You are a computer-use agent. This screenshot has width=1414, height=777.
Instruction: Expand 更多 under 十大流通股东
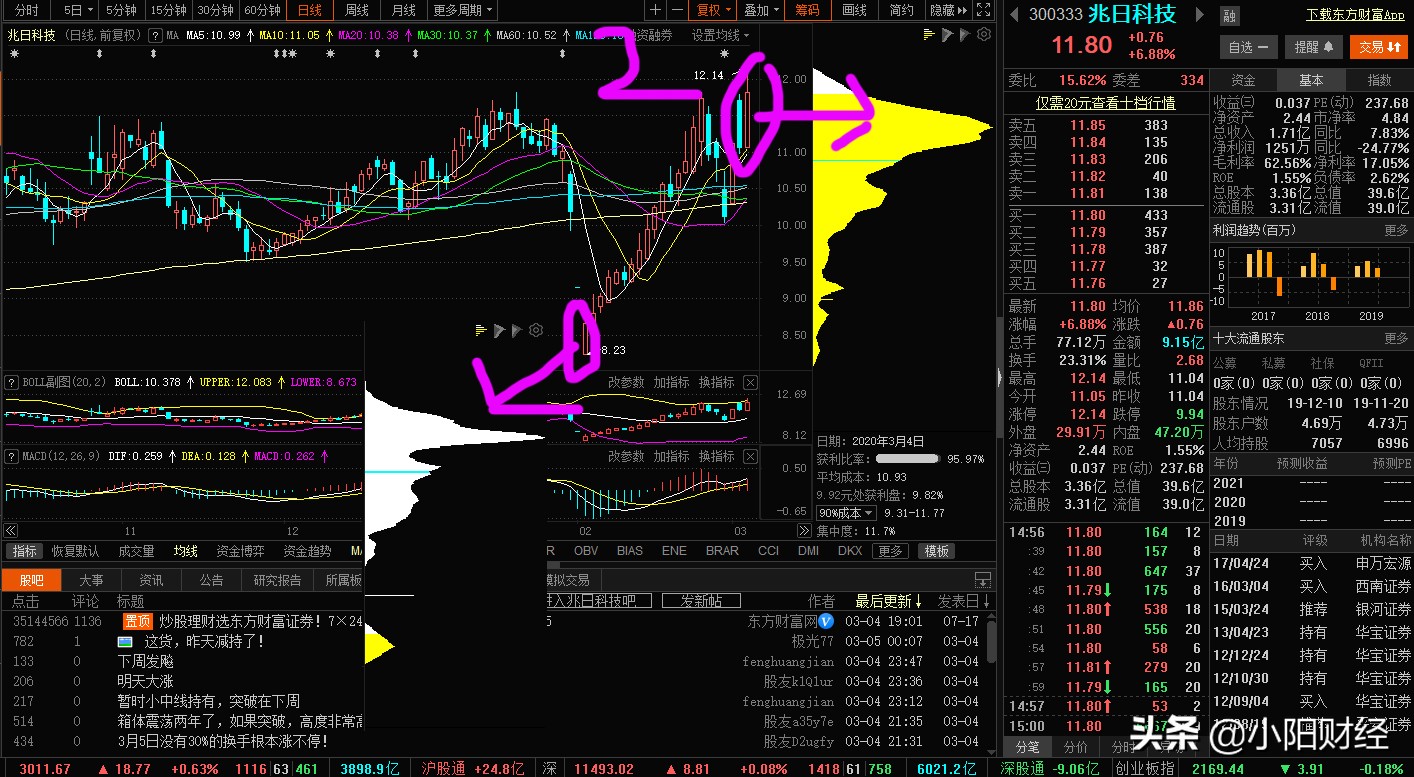click(x=1396, y=339)
